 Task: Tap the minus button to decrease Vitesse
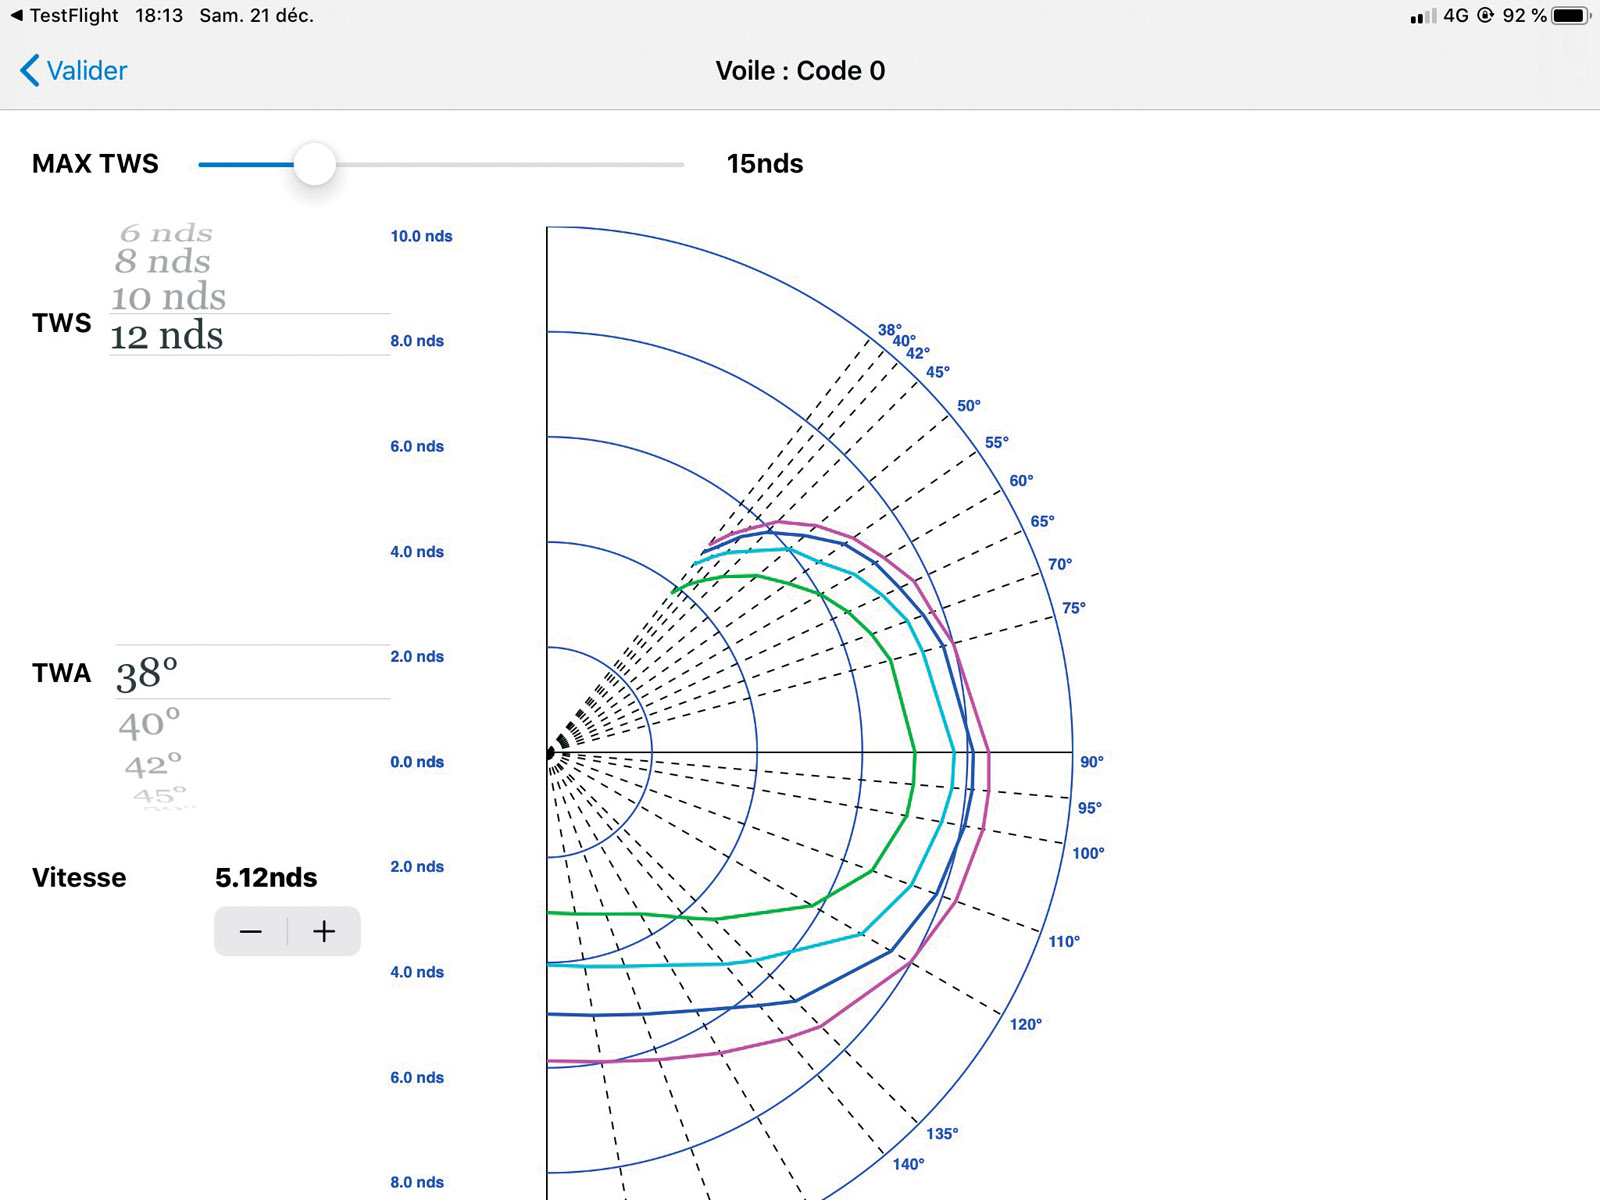[x=251, y=932]
